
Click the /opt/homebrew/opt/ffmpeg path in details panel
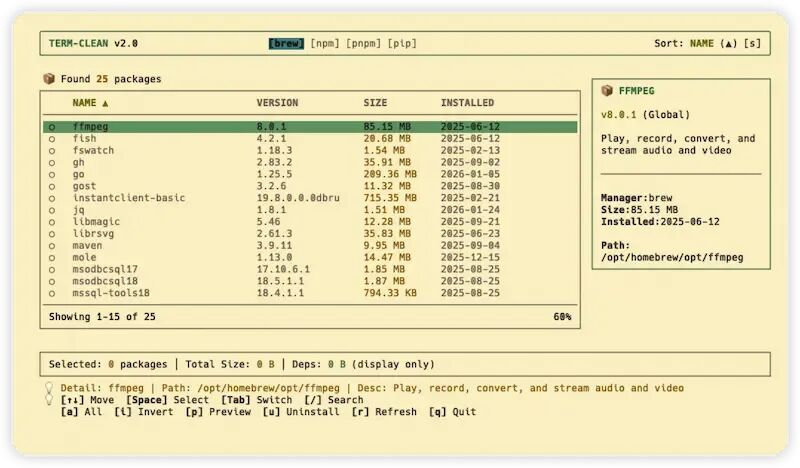pyautogui.click(x=672, y=257)
